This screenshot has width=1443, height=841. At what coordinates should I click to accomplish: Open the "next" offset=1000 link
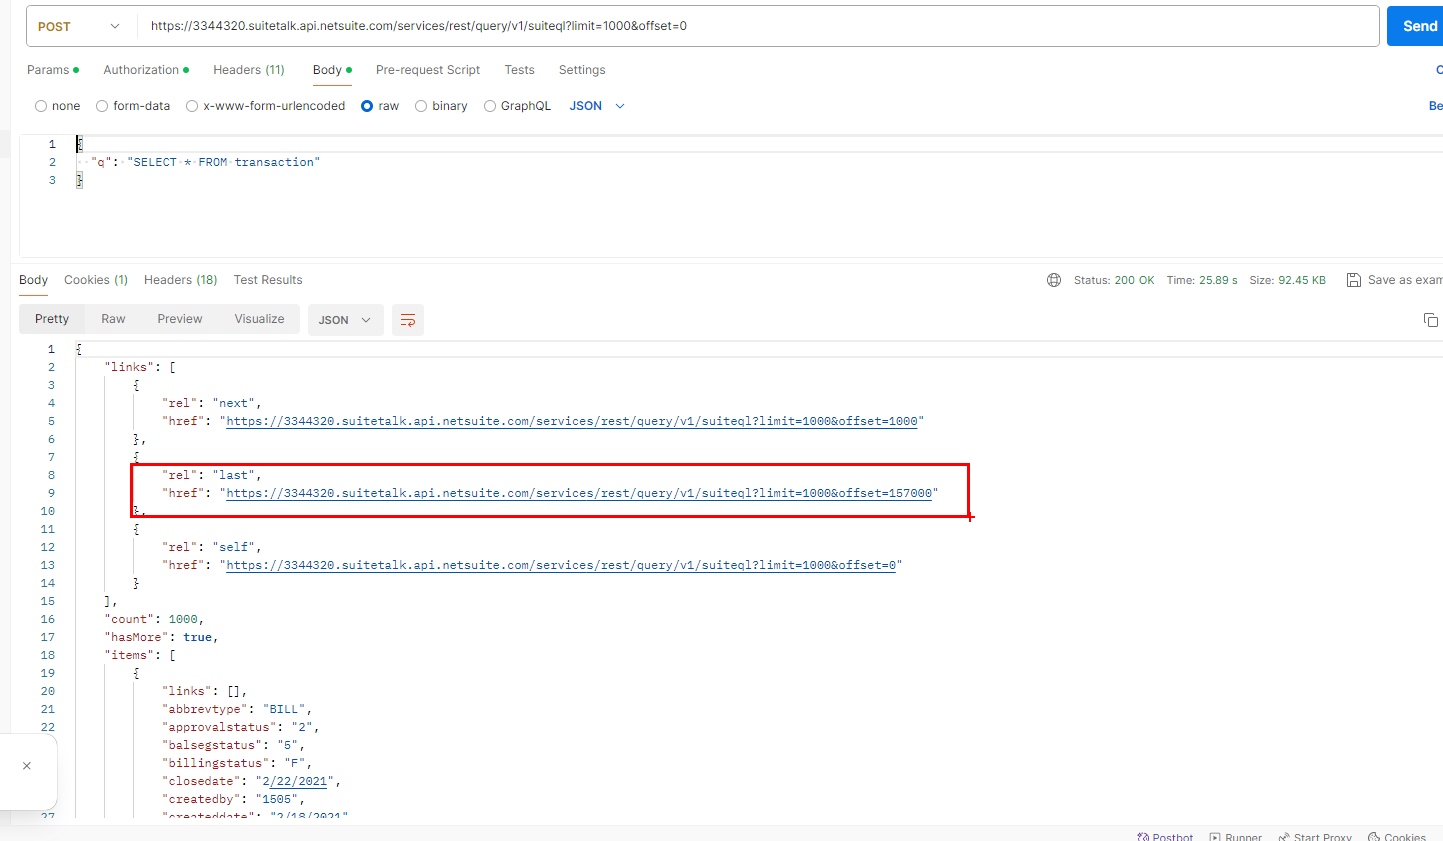(572, 421)
